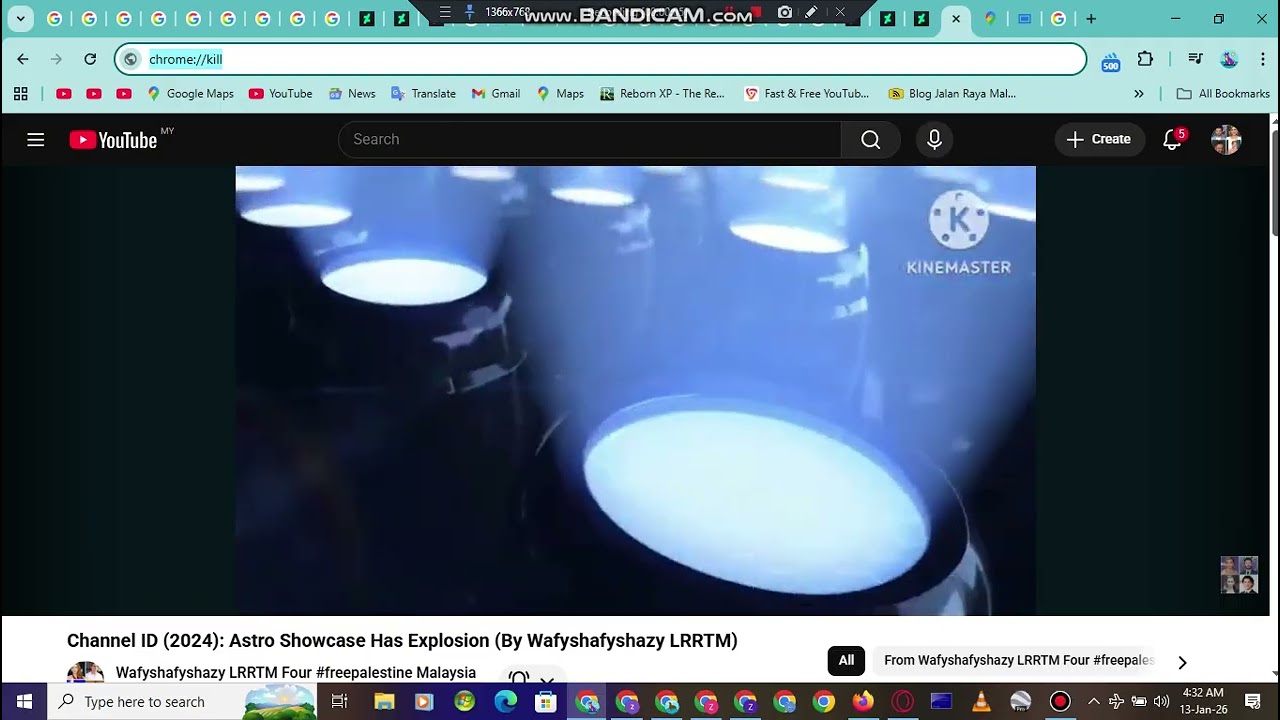
Task: Open the News bookmark
Action: [351, 93]
